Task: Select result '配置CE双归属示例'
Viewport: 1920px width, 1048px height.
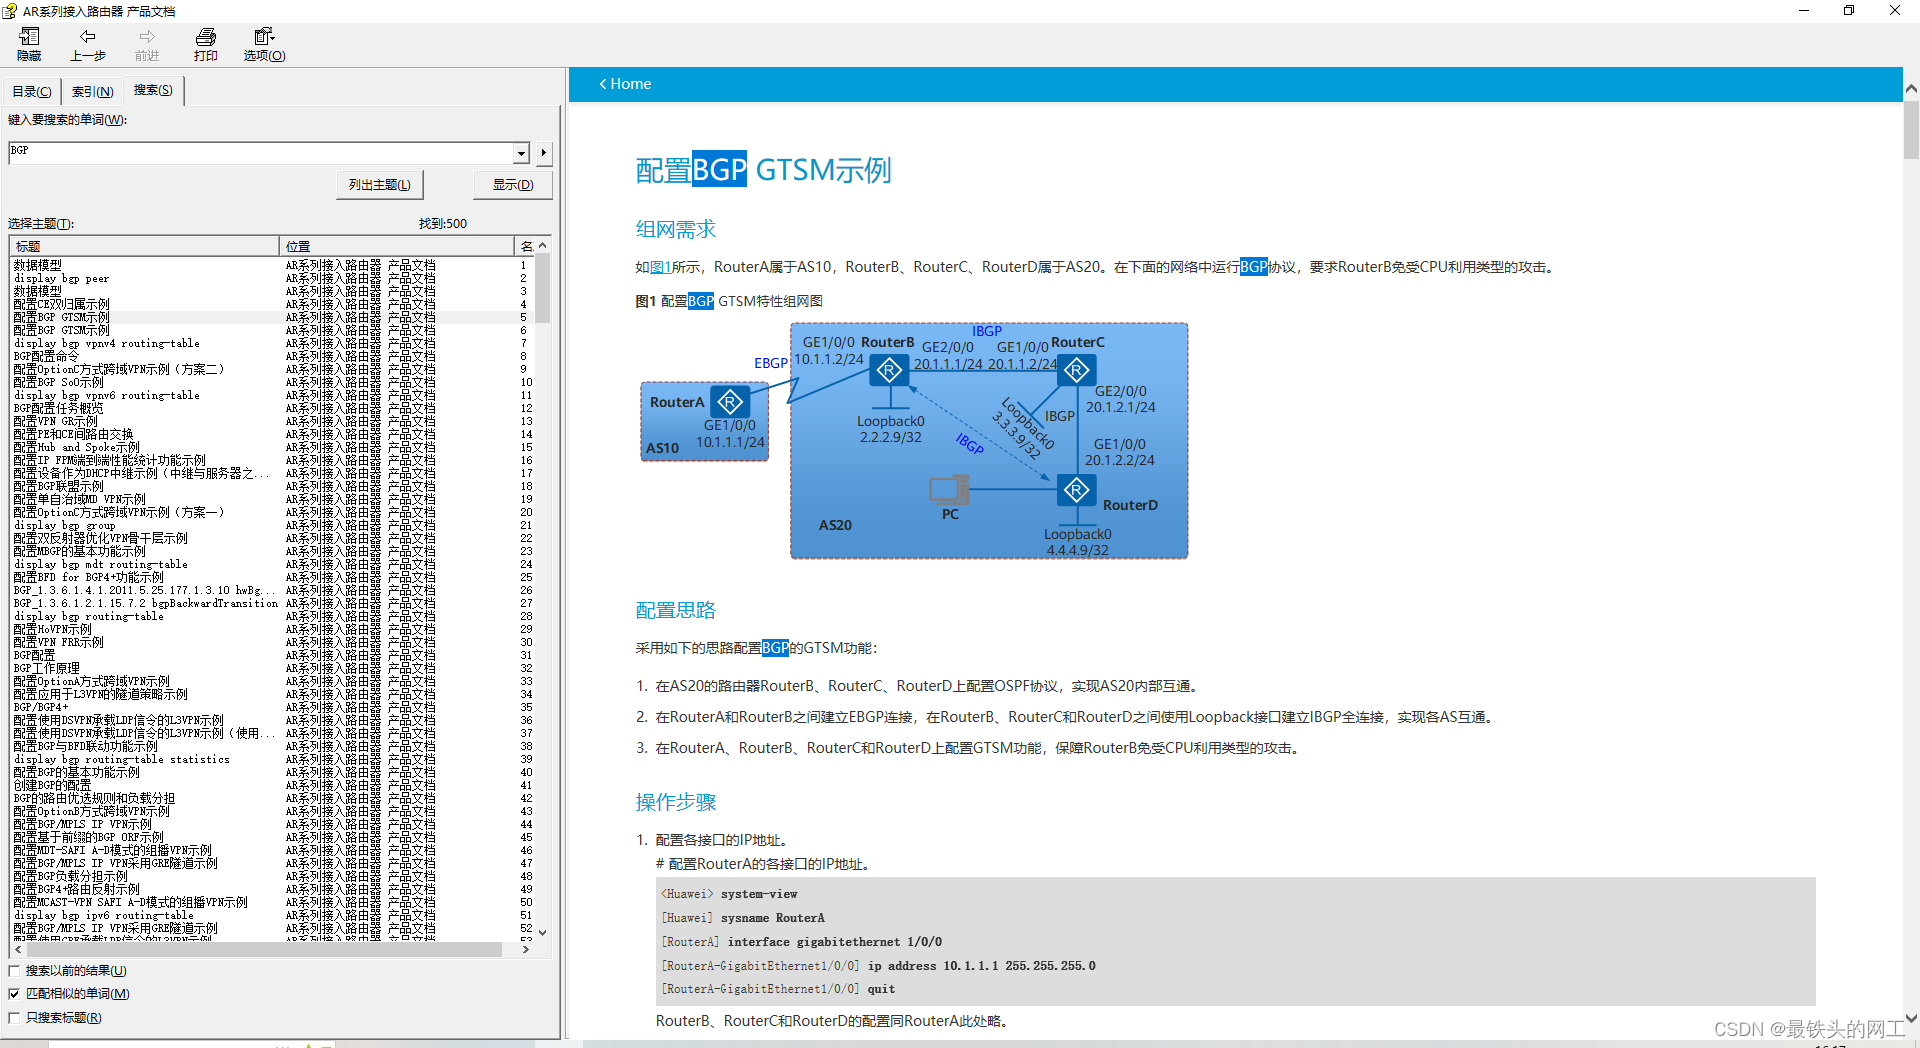Action: coord(62,305)
